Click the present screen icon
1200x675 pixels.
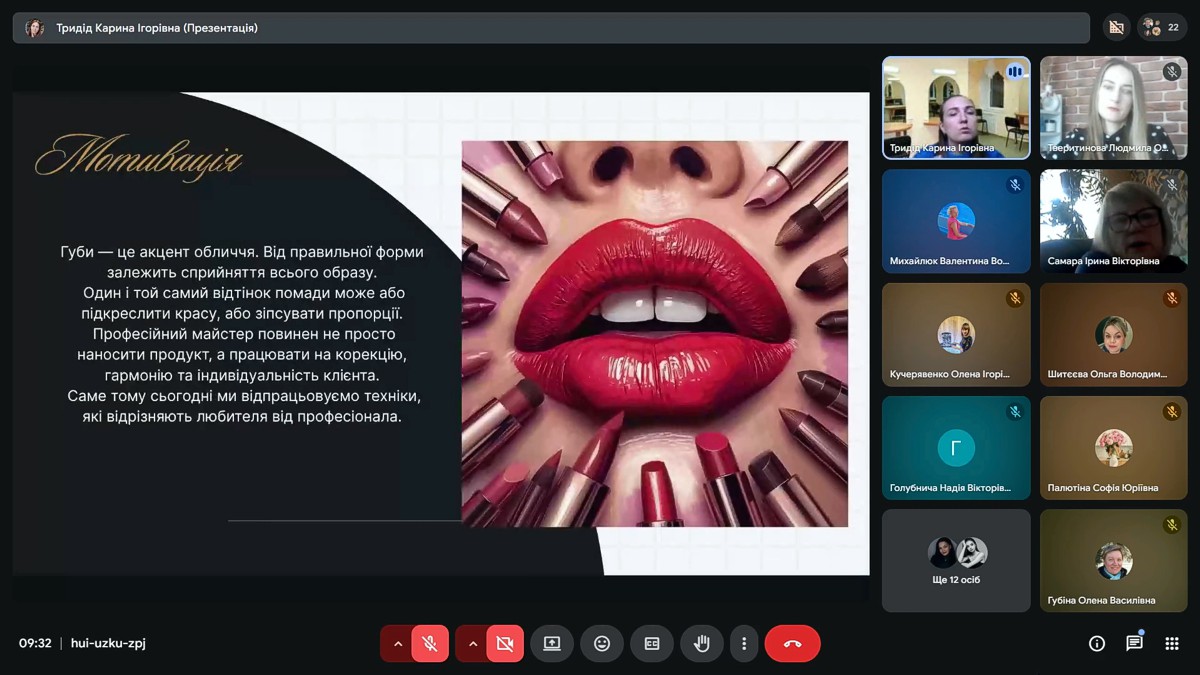click(x=552, y=644)
